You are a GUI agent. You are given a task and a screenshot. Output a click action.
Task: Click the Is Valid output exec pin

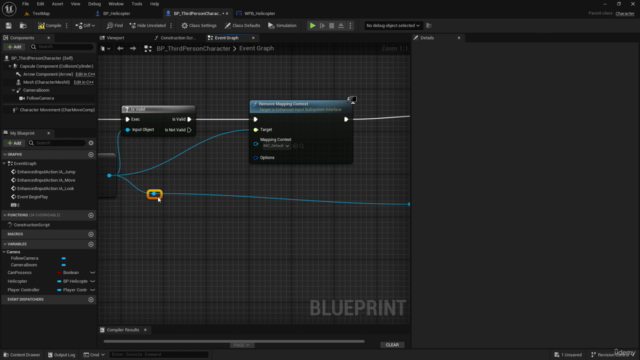189,119
